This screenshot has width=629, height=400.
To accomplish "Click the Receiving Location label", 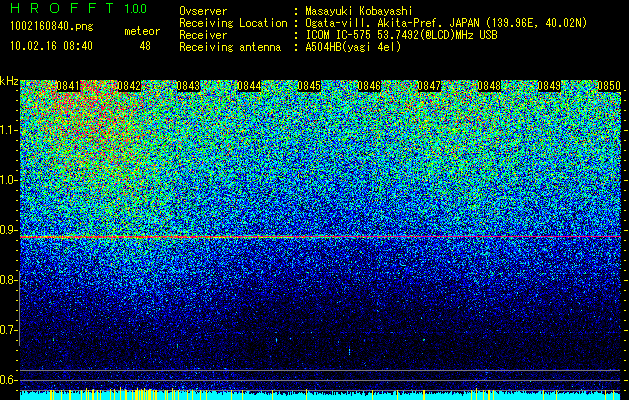I will [x=233, y=23].
